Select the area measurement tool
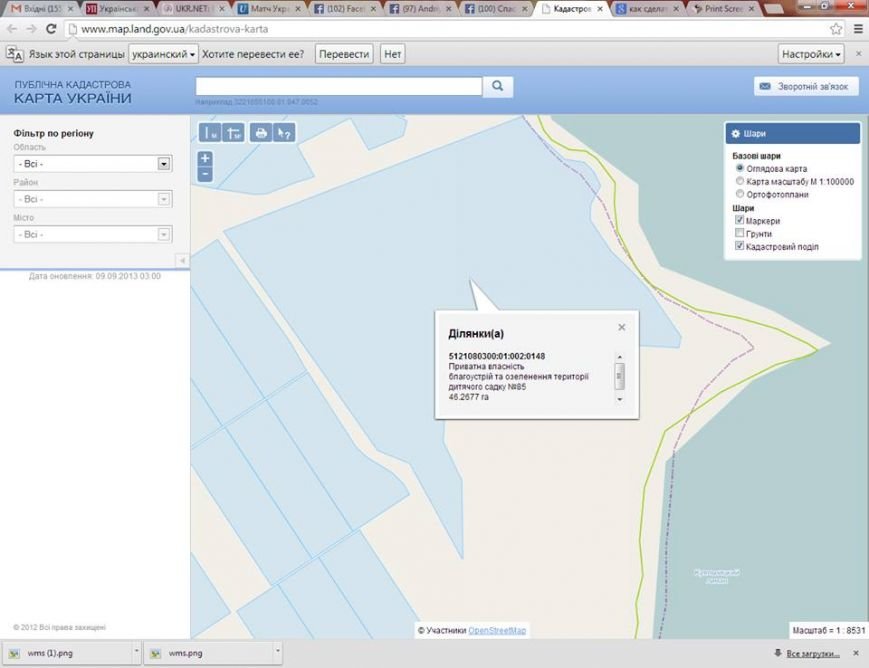869x668 pixels. 234,132
